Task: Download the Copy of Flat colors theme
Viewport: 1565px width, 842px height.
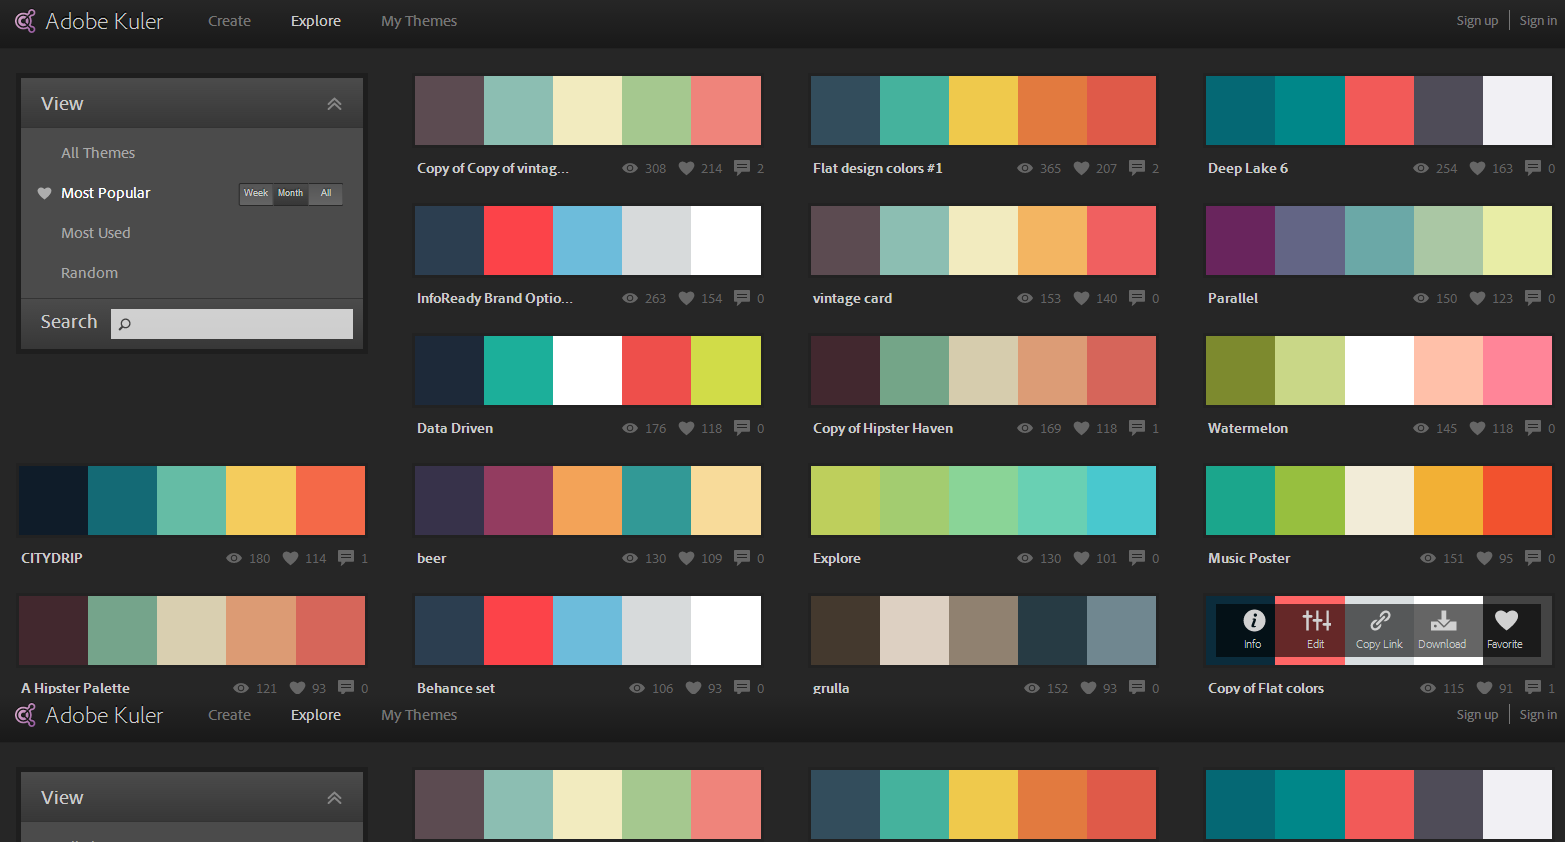Action: pos(1442,630)
